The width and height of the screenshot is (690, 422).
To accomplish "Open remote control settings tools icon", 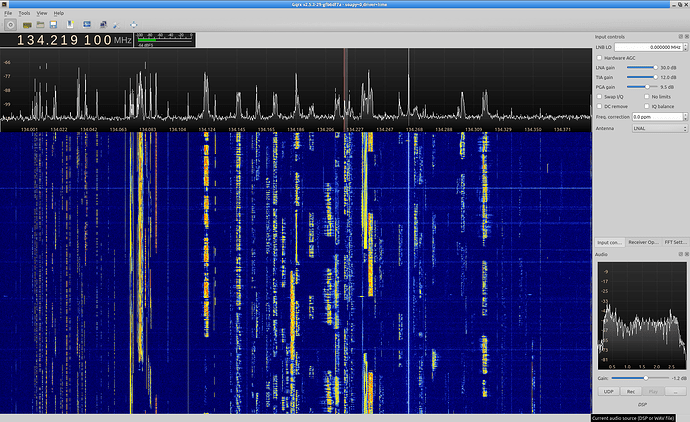I will tap(117, 25).
